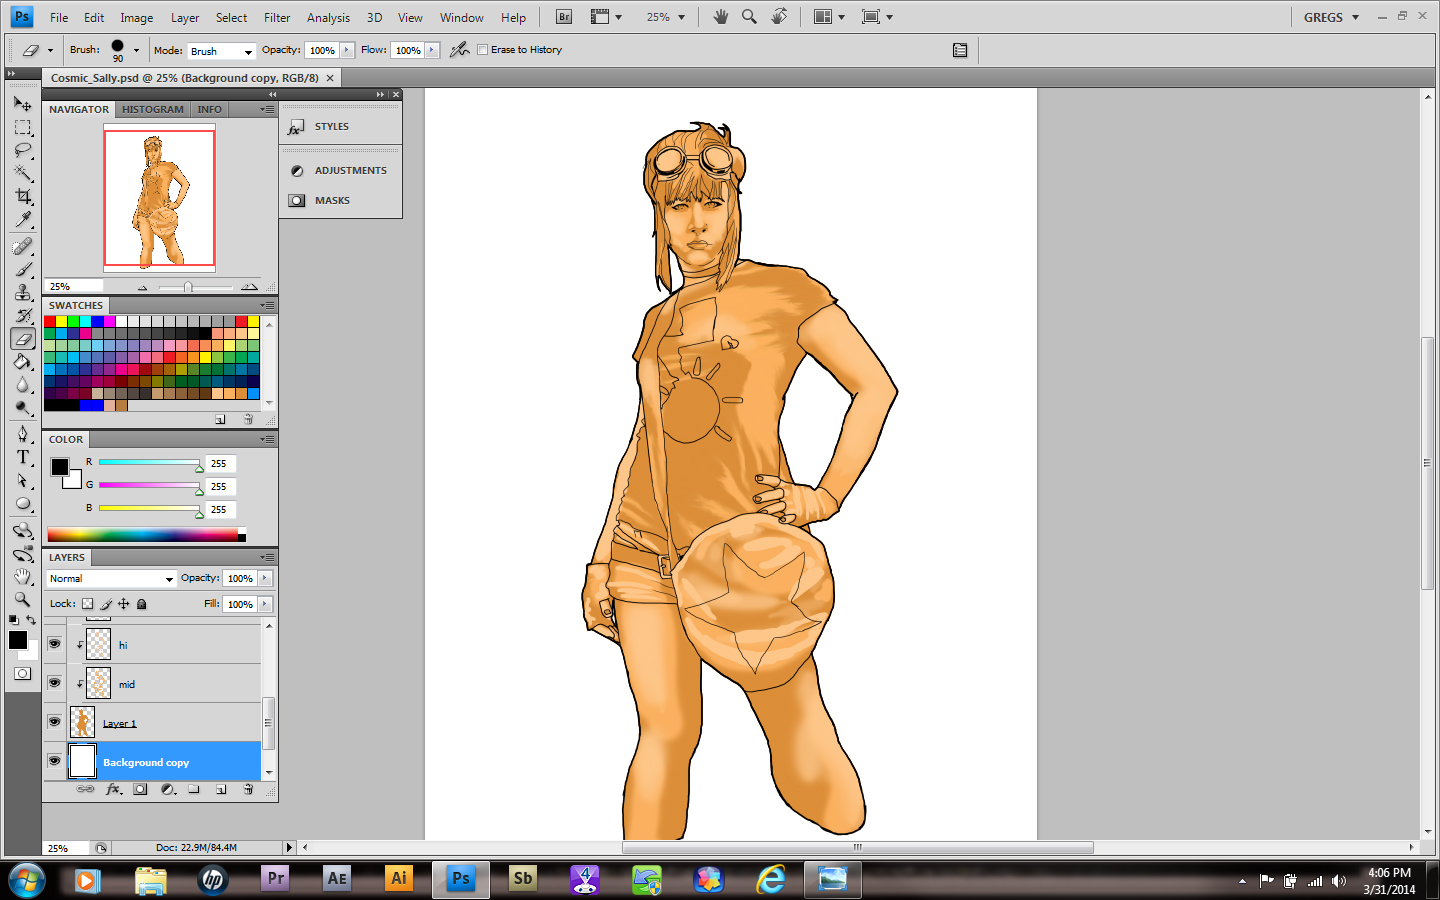Viewport: 1440px width, 900px height.
Task: Switch to the Histogram tab
Action: click(x=153, y=110)
